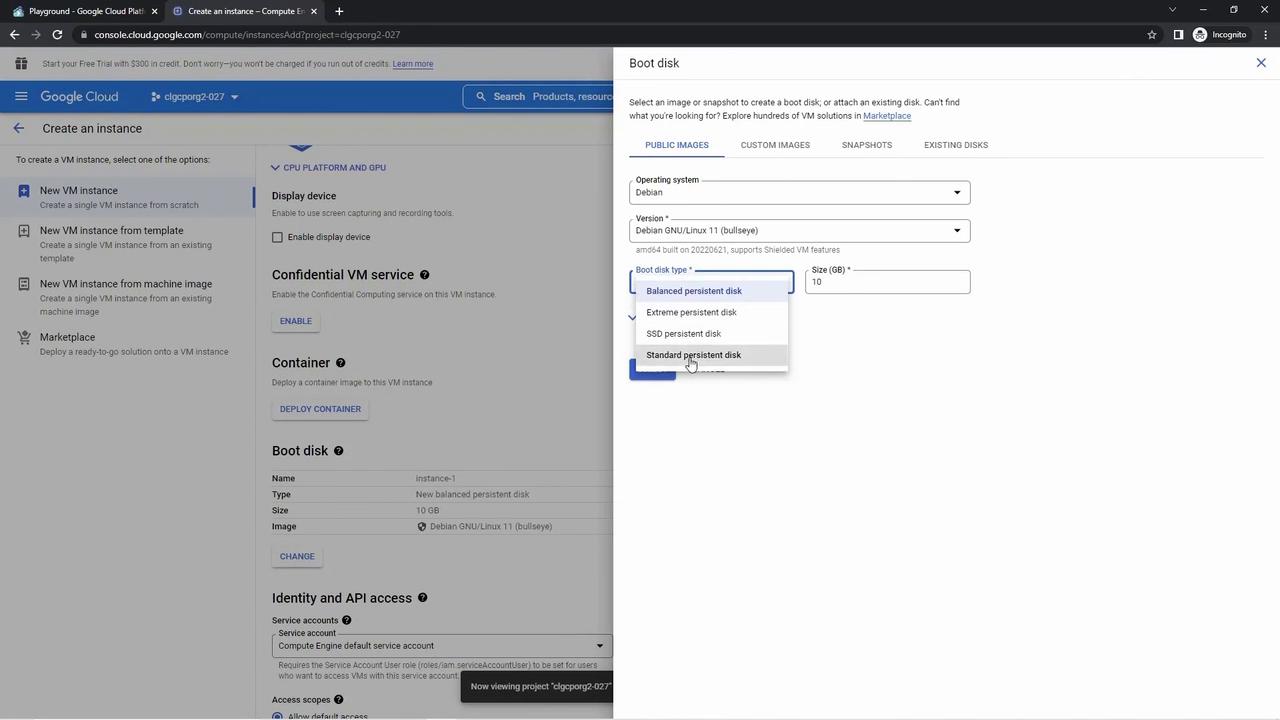Close the Boot disk panel
Image resolution: width=1280 pixels, height=720 pixels.
(x=1261, y=63)
